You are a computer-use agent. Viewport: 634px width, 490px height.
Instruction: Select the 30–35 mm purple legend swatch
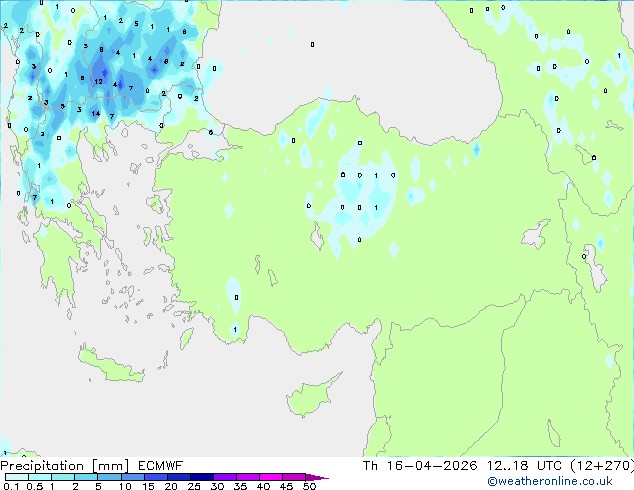[225, 477]
